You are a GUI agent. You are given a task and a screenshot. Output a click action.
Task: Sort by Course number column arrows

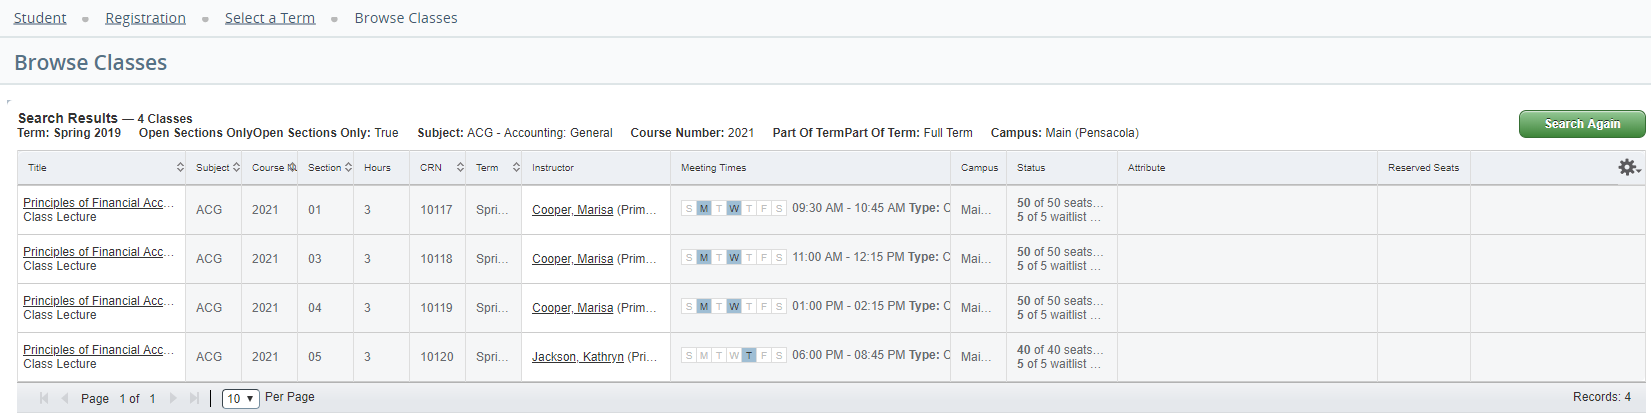pyautogui.click(x=292, y=167)
